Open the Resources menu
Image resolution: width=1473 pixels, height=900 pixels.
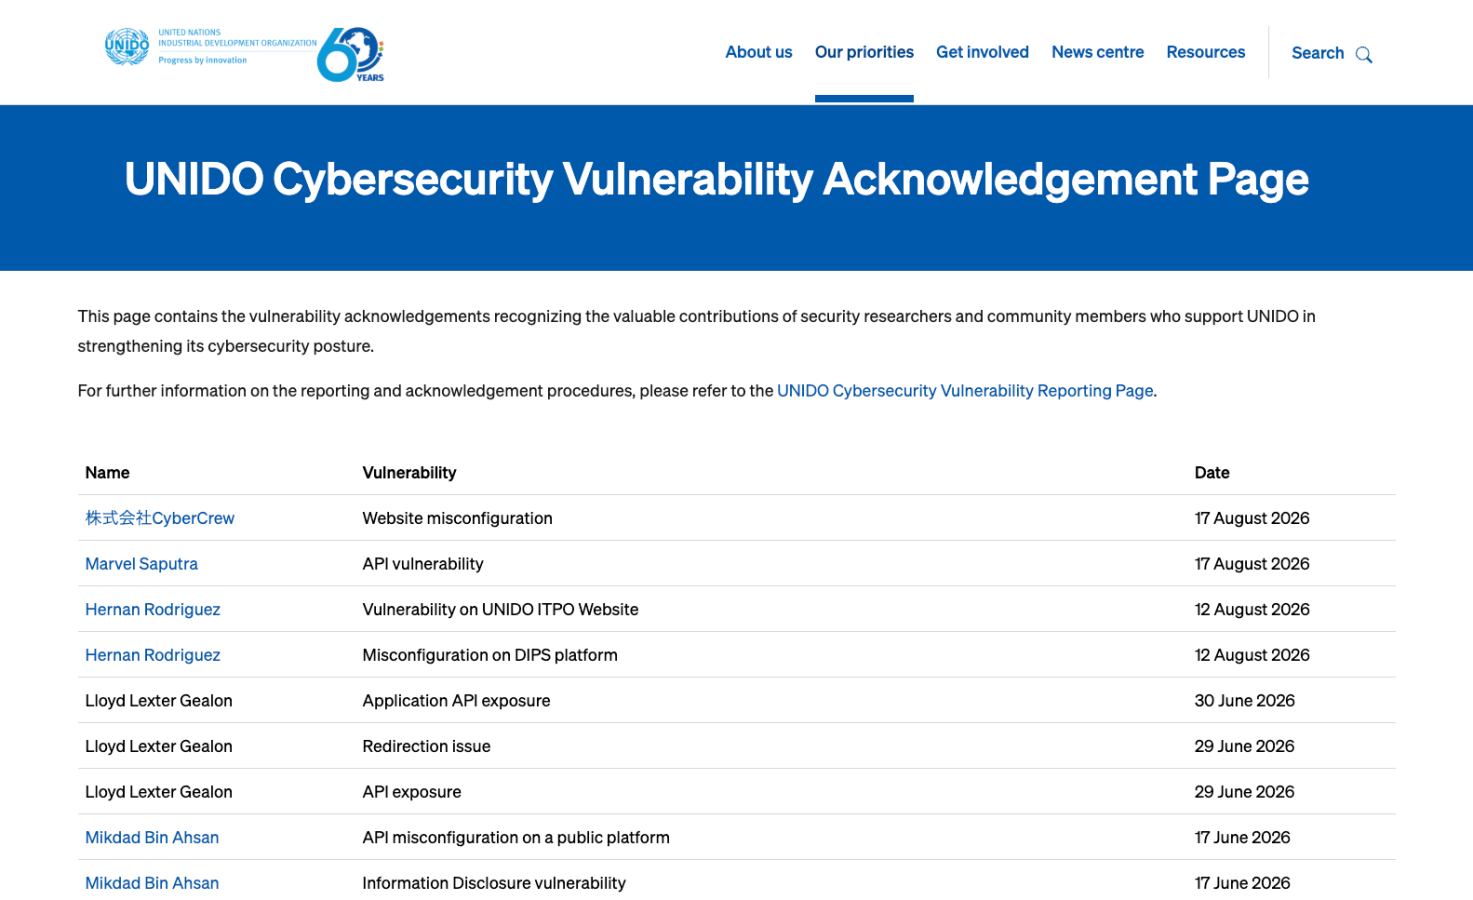click(x=1205, y=52)
